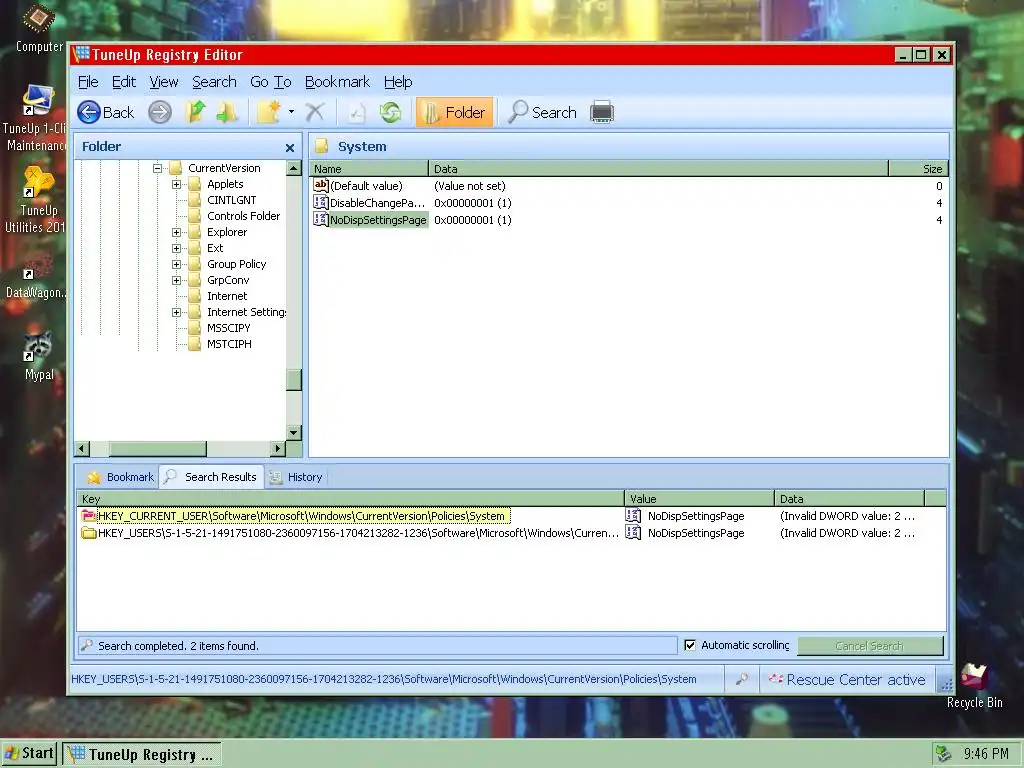The height and width of the screenshot is (768, 1024).
Task: Sort by the Size column header
Action: tap(918, 168)
